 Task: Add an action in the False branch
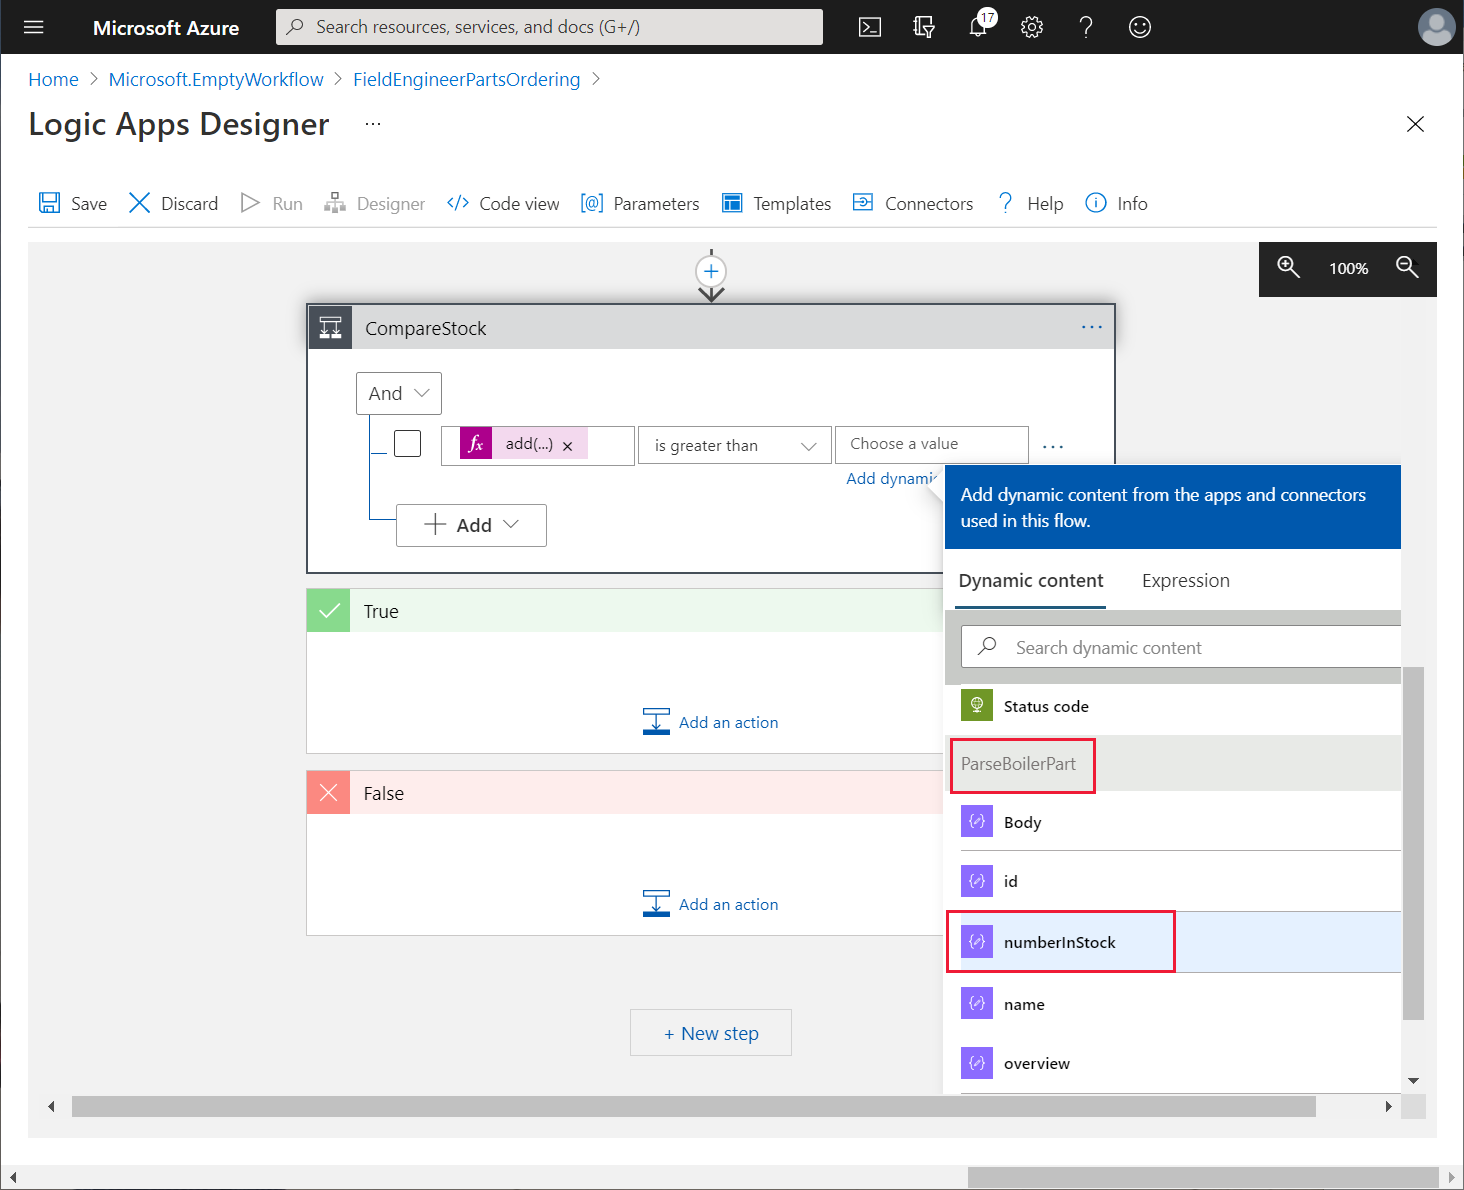[x=710, y=904]
